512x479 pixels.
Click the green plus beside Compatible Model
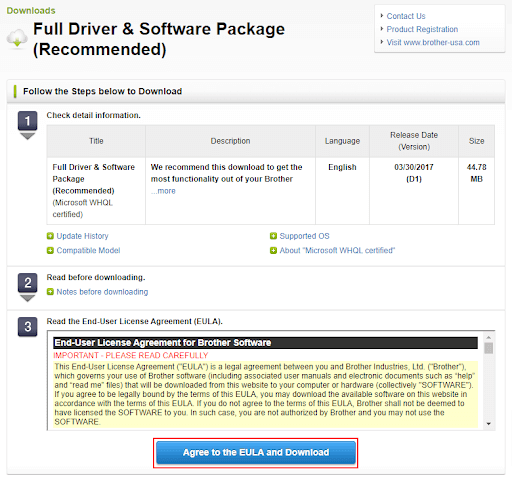click(x=50, y=250)
